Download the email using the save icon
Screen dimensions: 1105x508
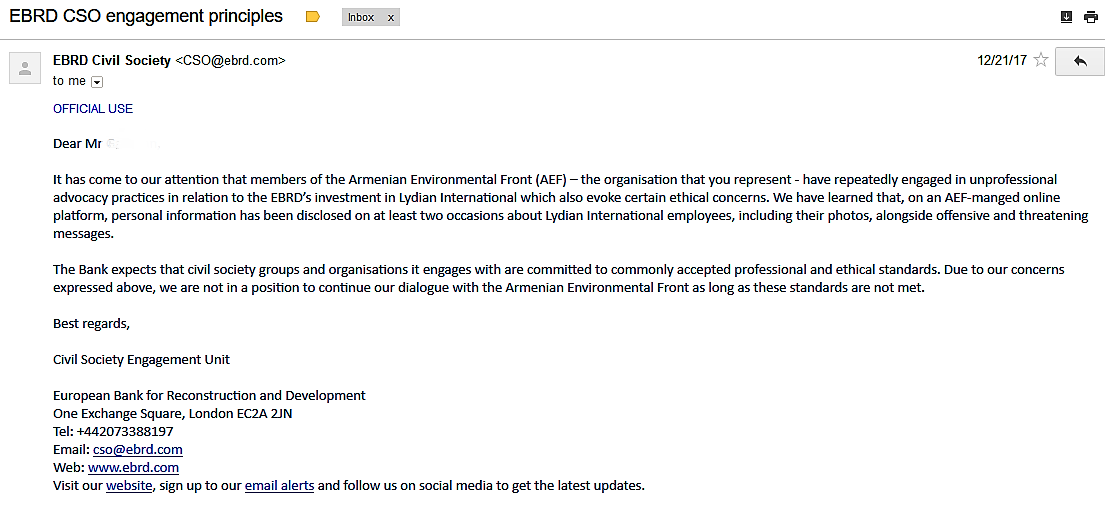point(1066,17)
